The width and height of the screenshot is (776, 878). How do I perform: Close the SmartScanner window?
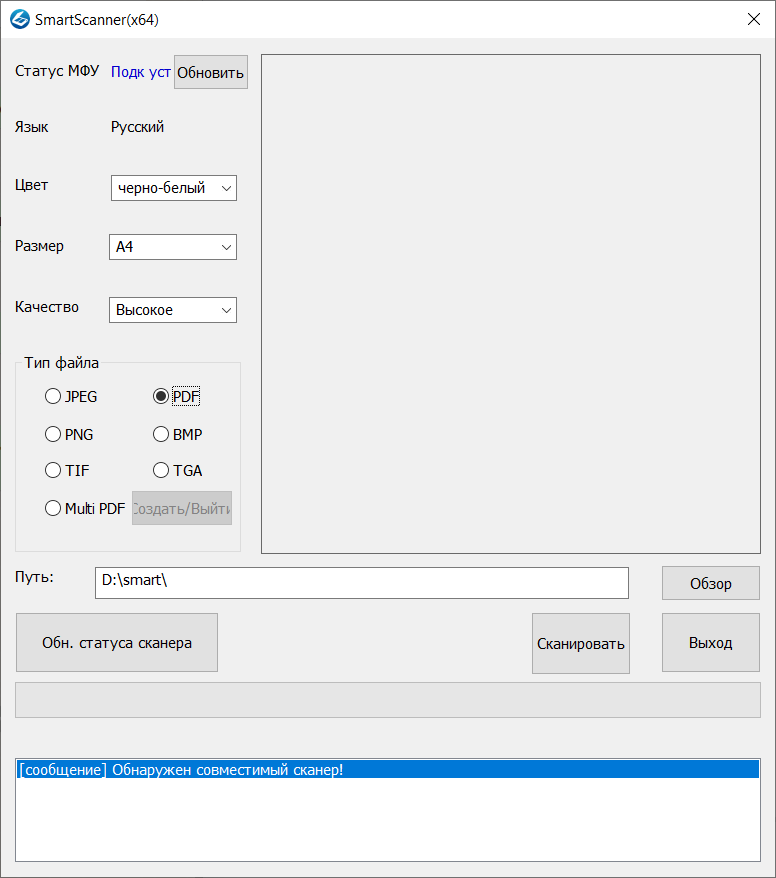point(754,19)
